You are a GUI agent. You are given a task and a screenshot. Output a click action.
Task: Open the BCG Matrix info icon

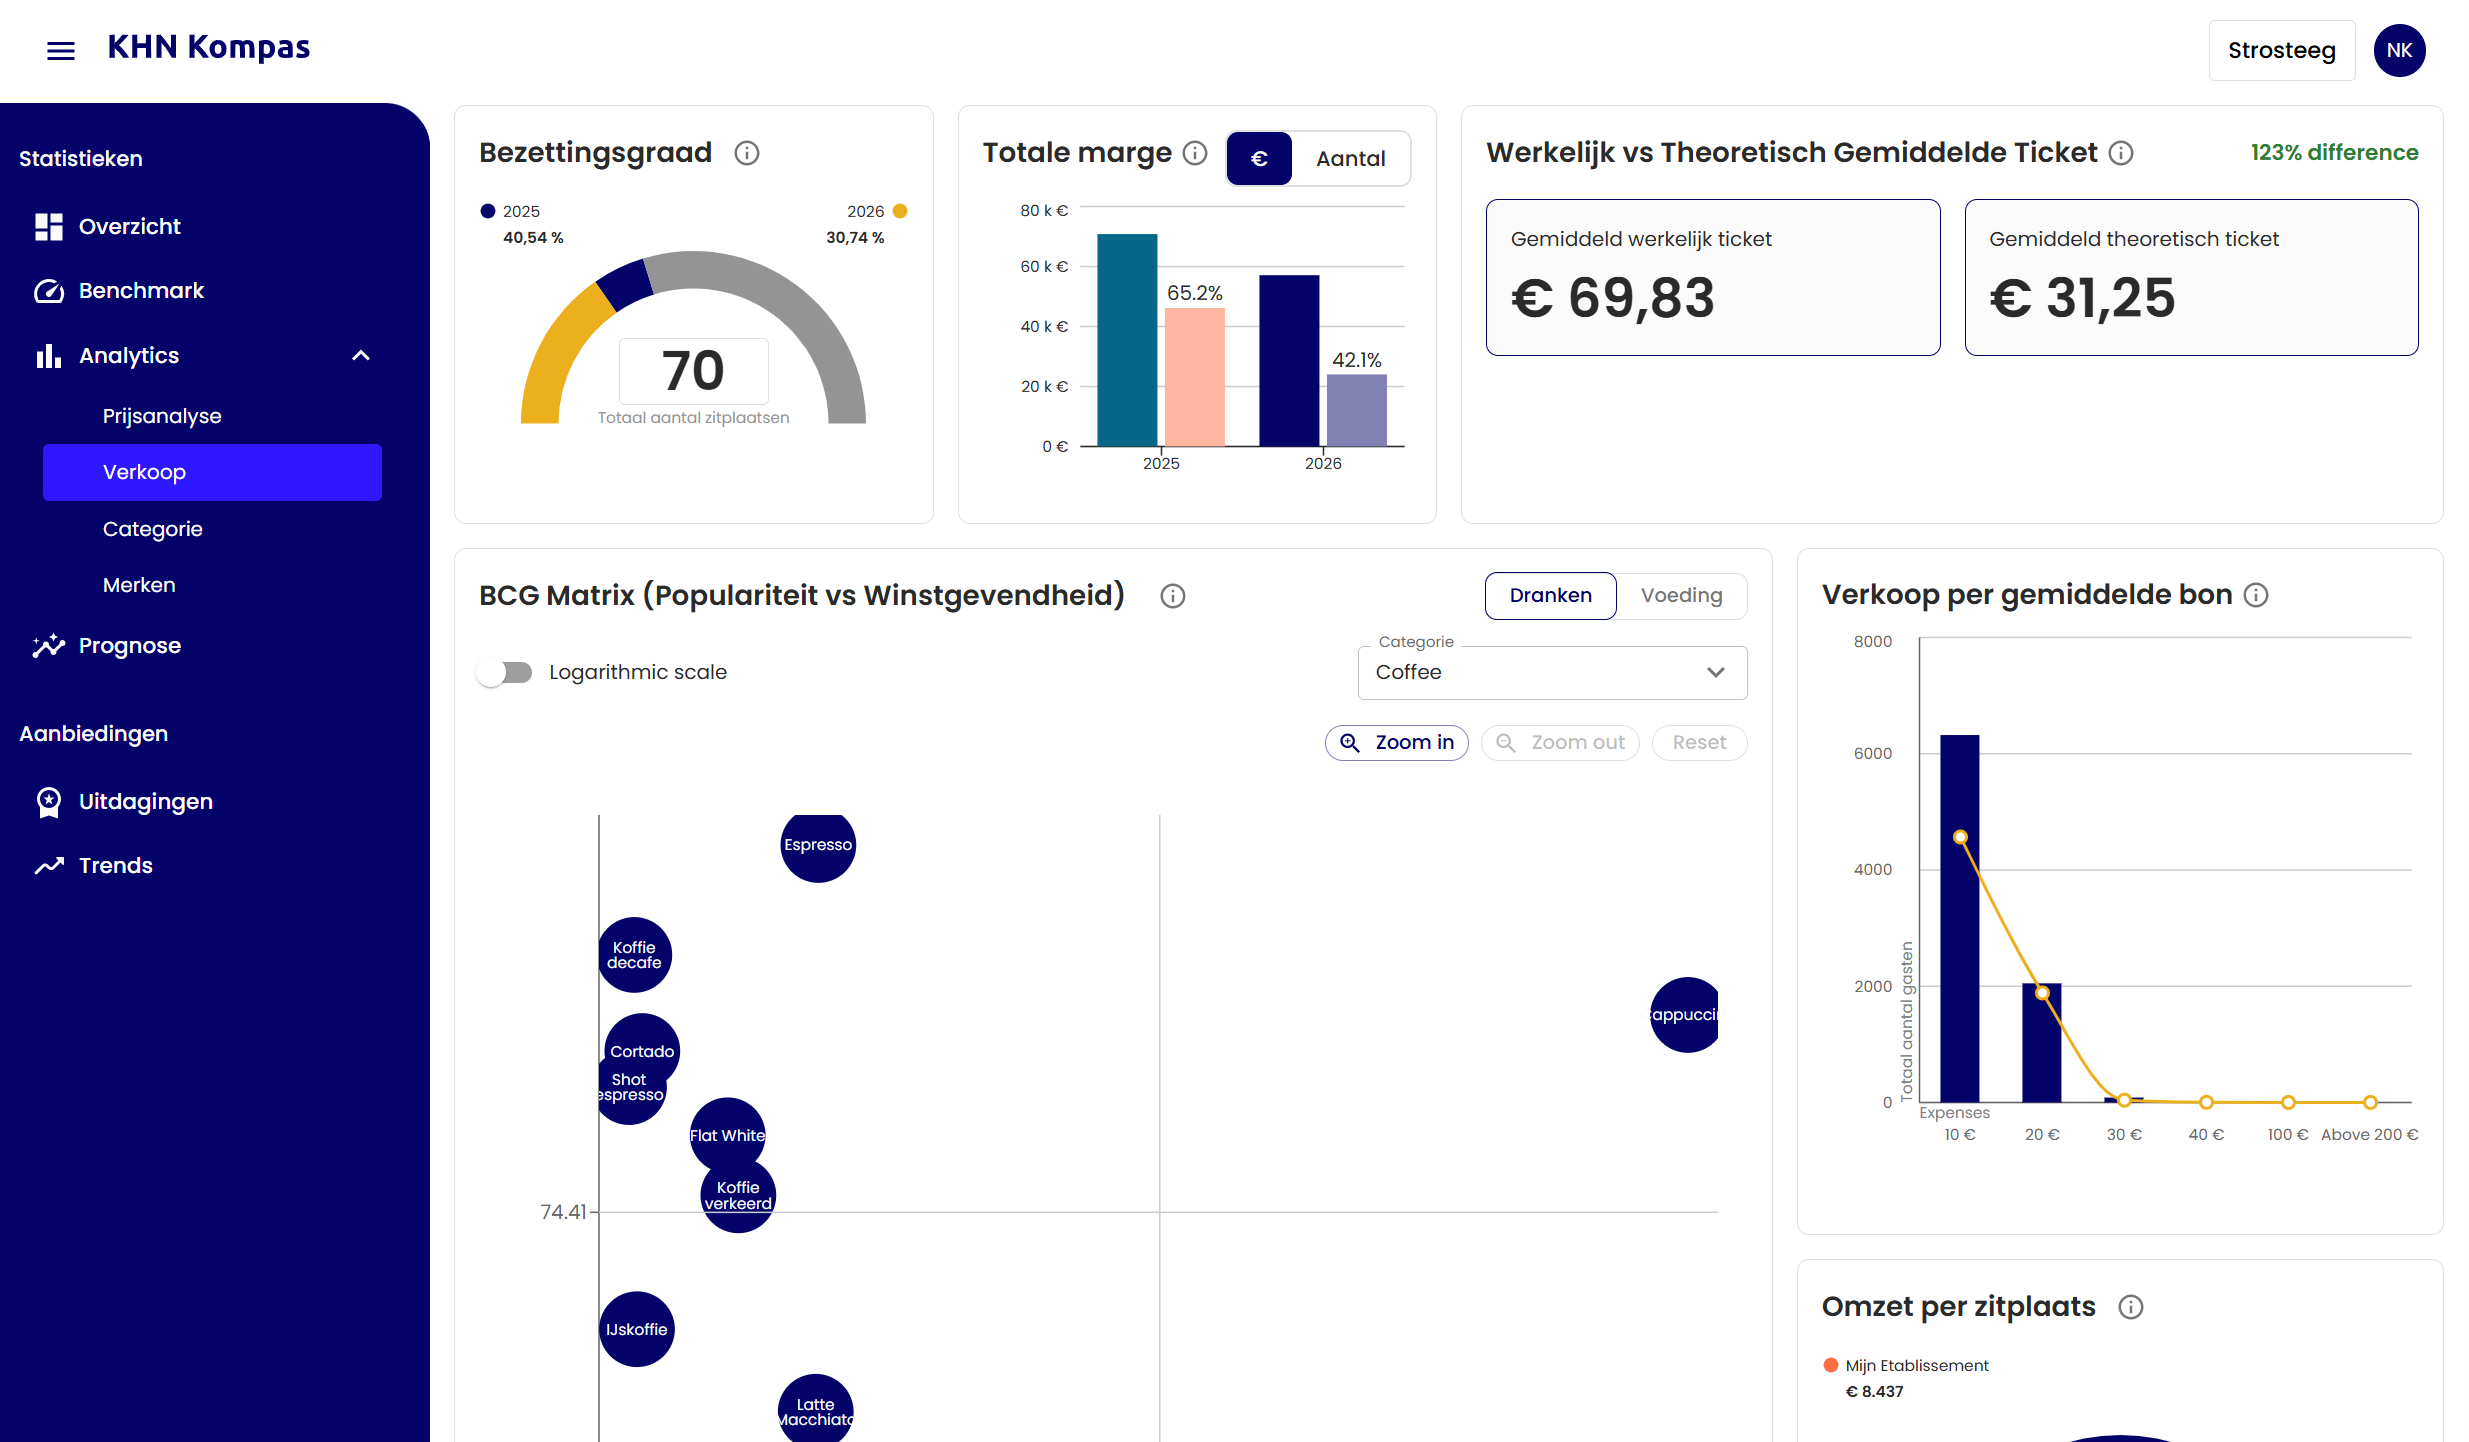[x=1172, y=596]
